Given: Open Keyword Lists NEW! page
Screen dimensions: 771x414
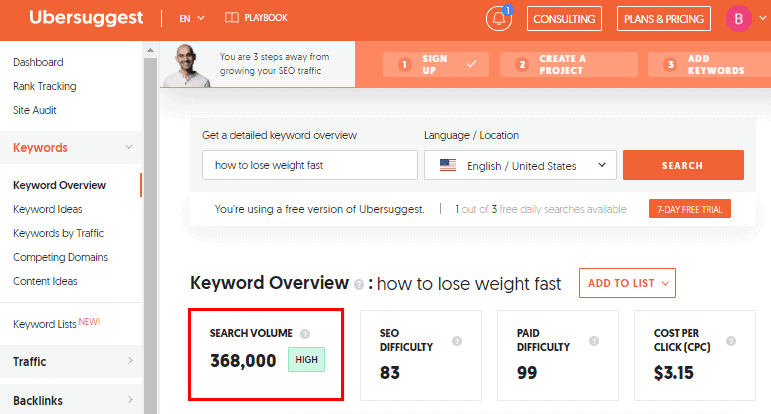Looking at the screenshot, I should pyautogui.click(x=57, y=324).
